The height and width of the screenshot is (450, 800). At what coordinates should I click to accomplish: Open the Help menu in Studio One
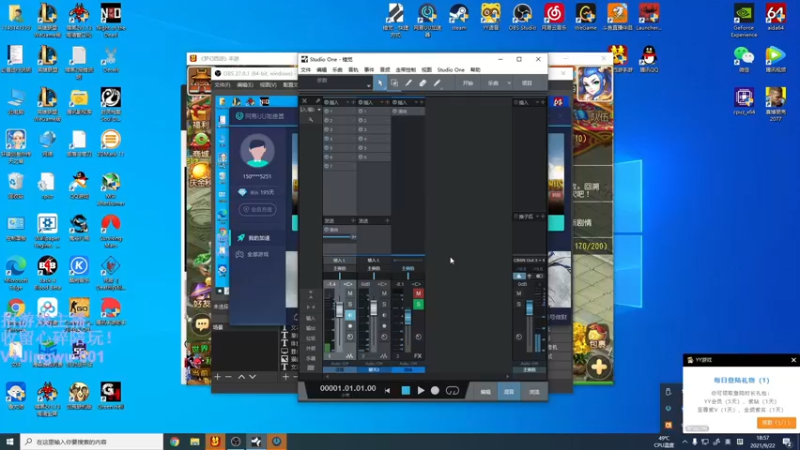coord(475,69)
